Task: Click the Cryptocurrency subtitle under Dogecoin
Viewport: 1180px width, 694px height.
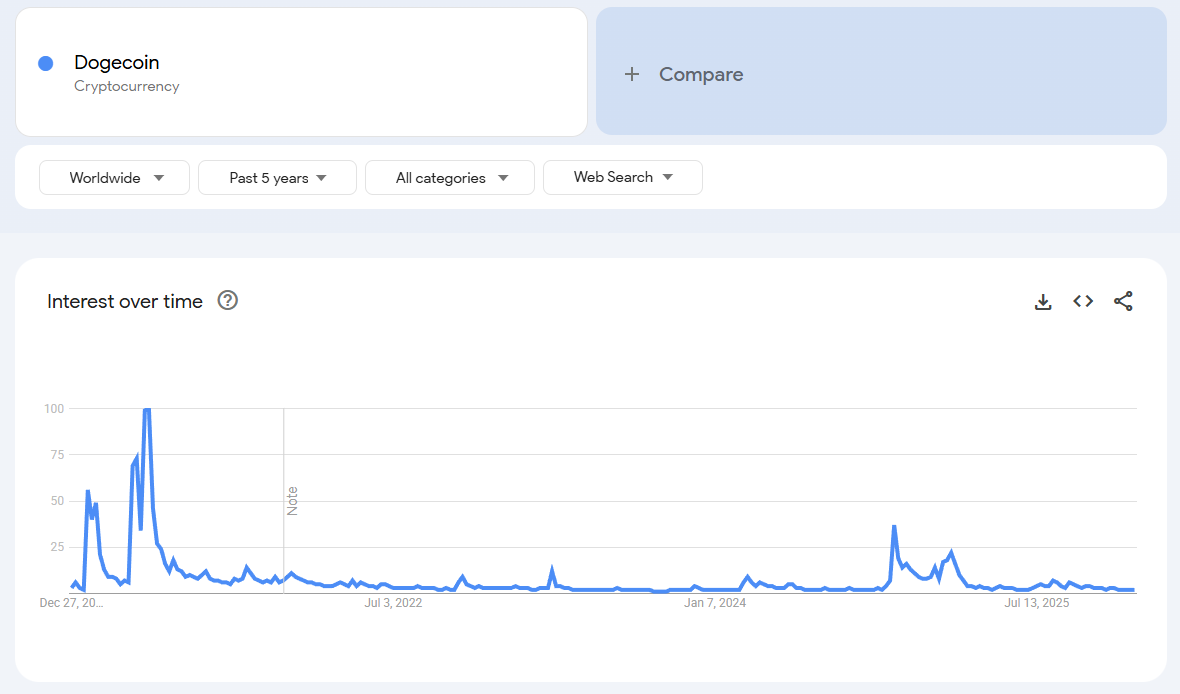Action: tap(126, 86)
